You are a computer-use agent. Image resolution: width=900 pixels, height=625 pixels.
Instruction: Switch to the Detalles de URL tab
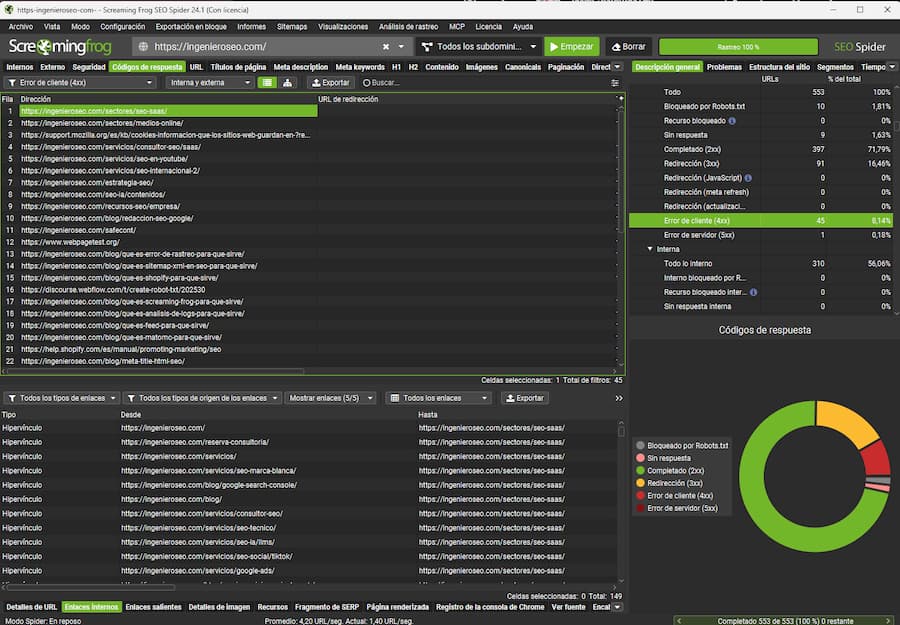pos(32,607)
